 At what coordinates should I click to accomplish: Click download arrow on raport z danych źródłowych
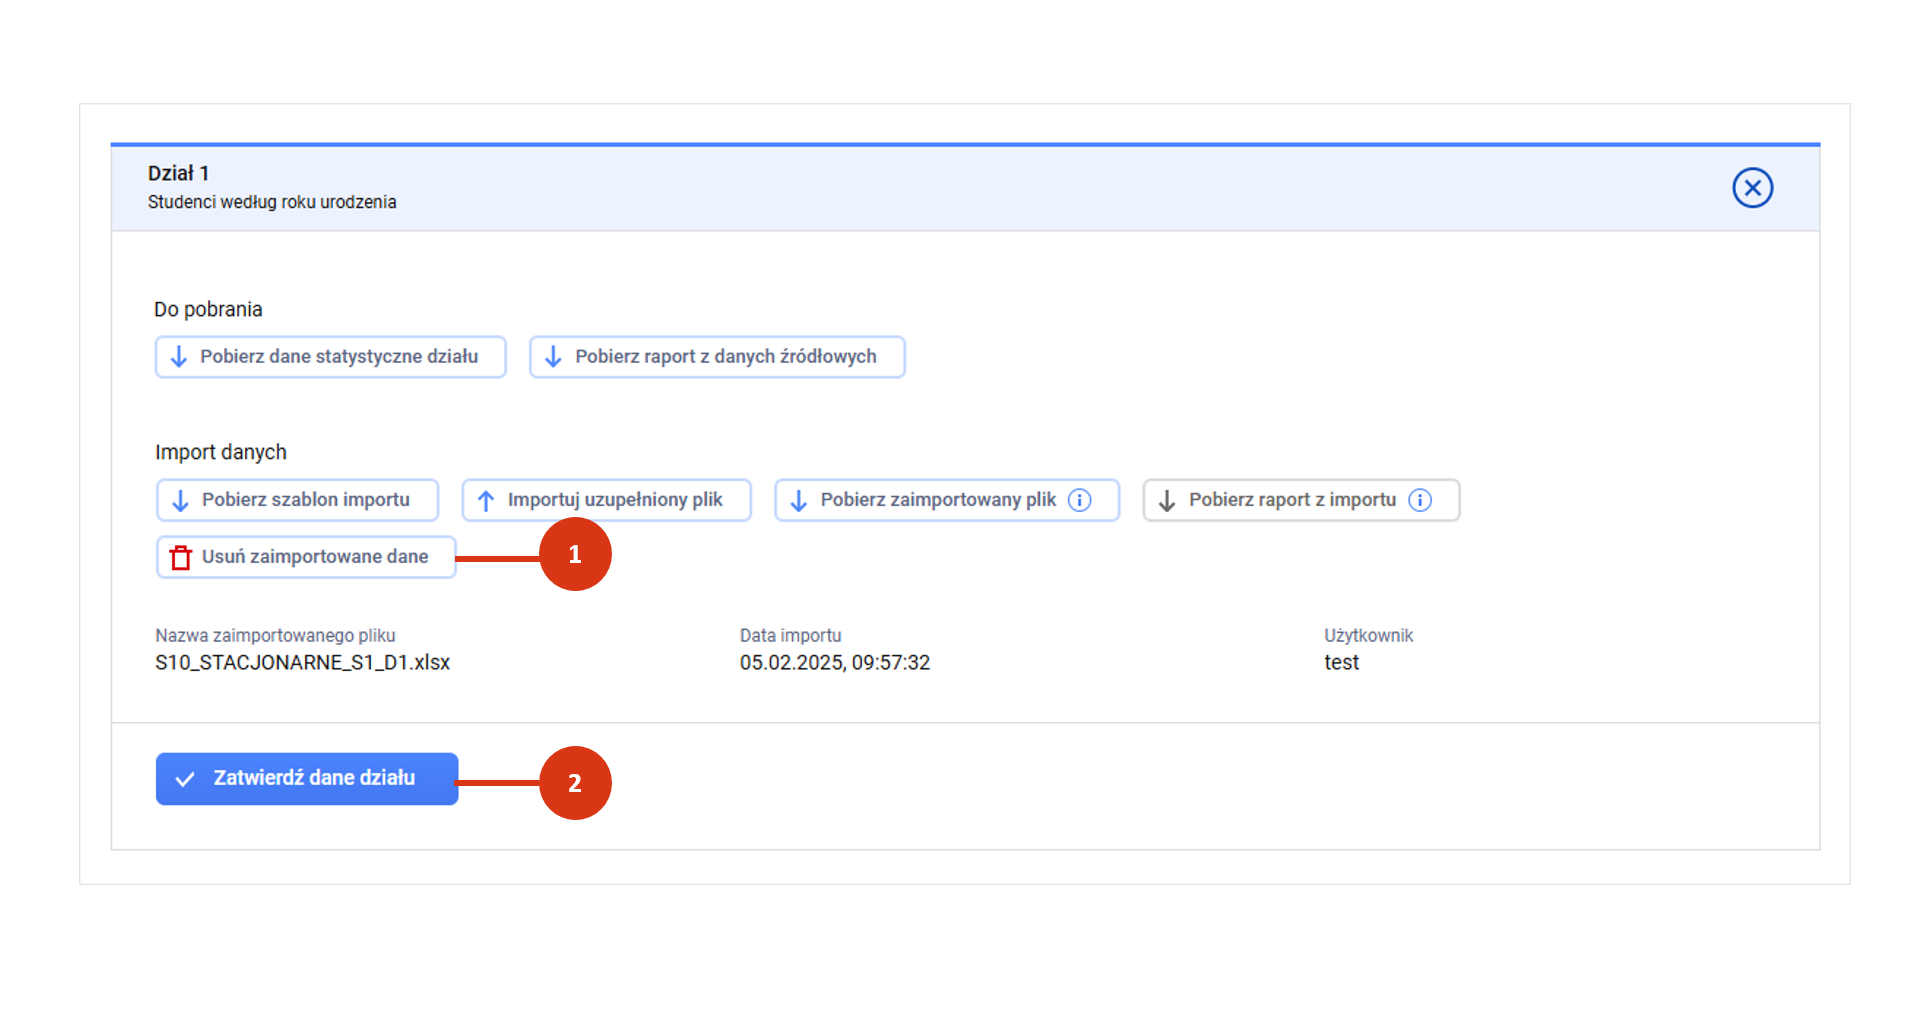tap(553, 357)
